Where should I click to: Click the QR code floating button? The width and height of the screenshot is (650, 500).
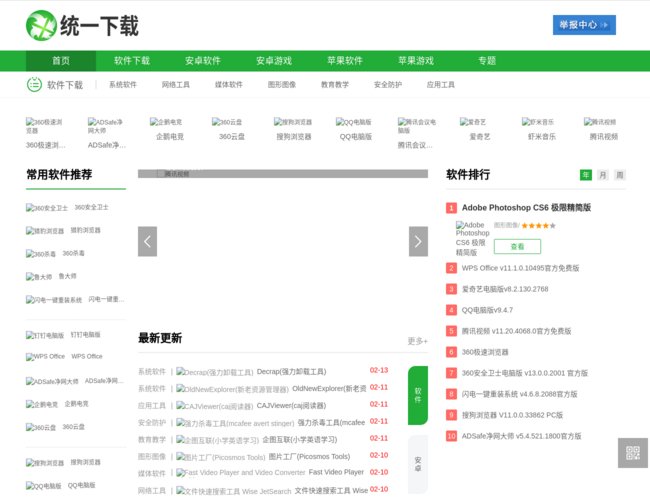(x=633, y=453)
